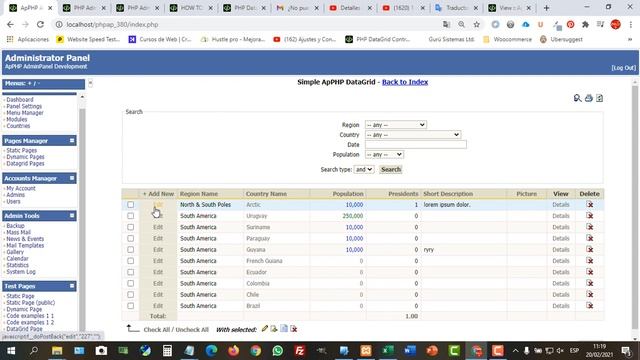Click the browser address bar
This screenshot has height=360, width=640.
(x=245, y=24)
